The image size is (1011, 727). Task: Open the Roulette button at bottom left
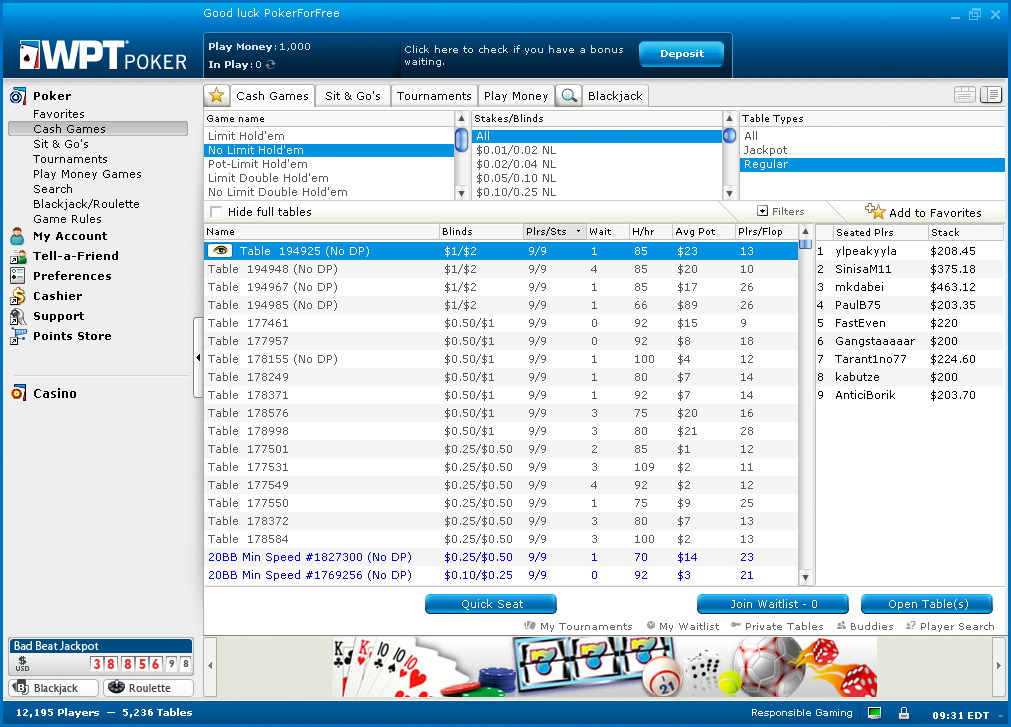(148, 688)
